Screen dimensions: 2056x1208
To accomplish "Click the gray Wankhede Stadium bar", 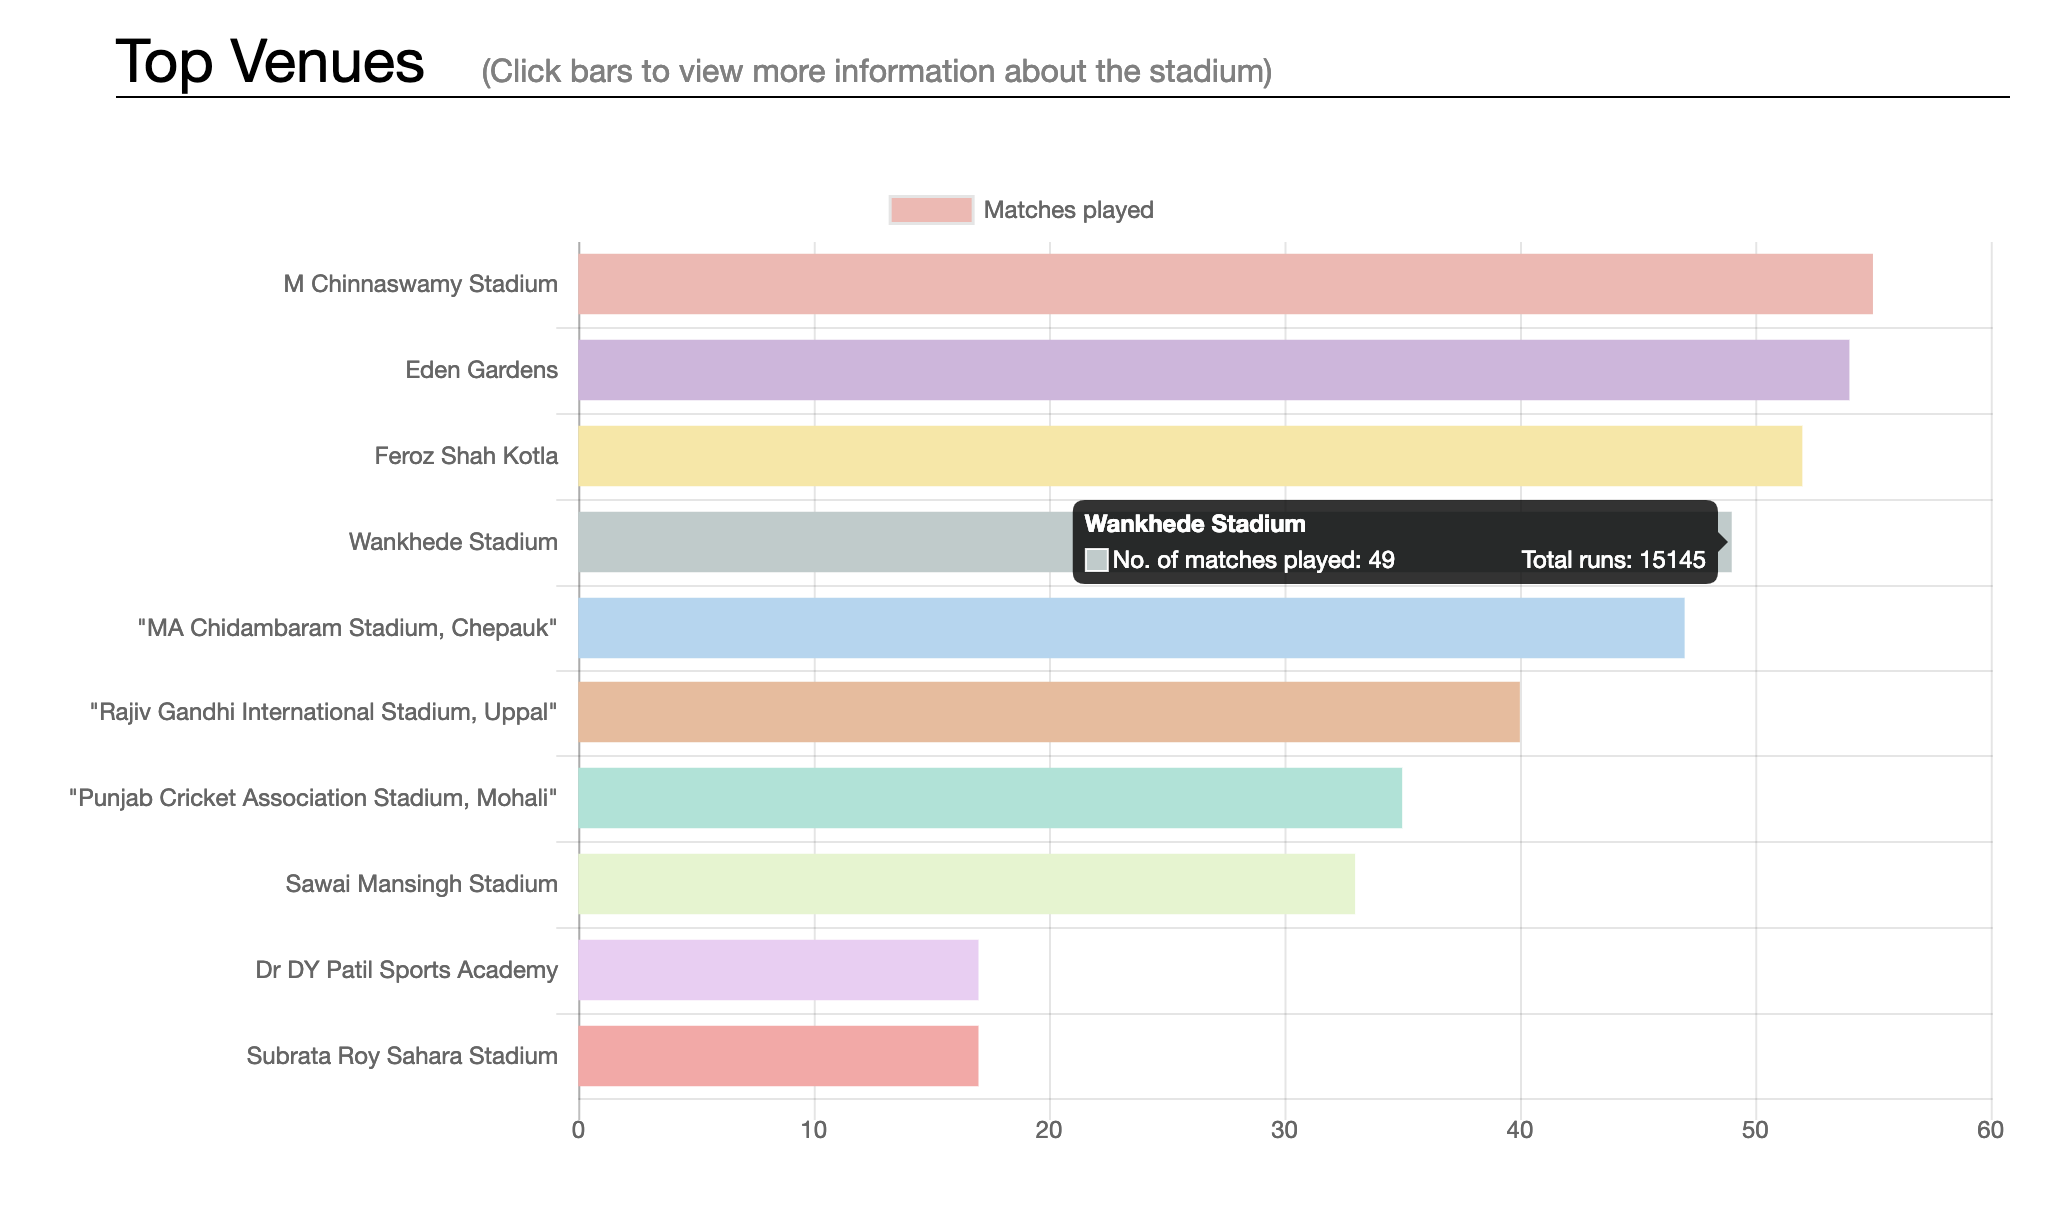I will pyautogui.click(x=825, y=542).
